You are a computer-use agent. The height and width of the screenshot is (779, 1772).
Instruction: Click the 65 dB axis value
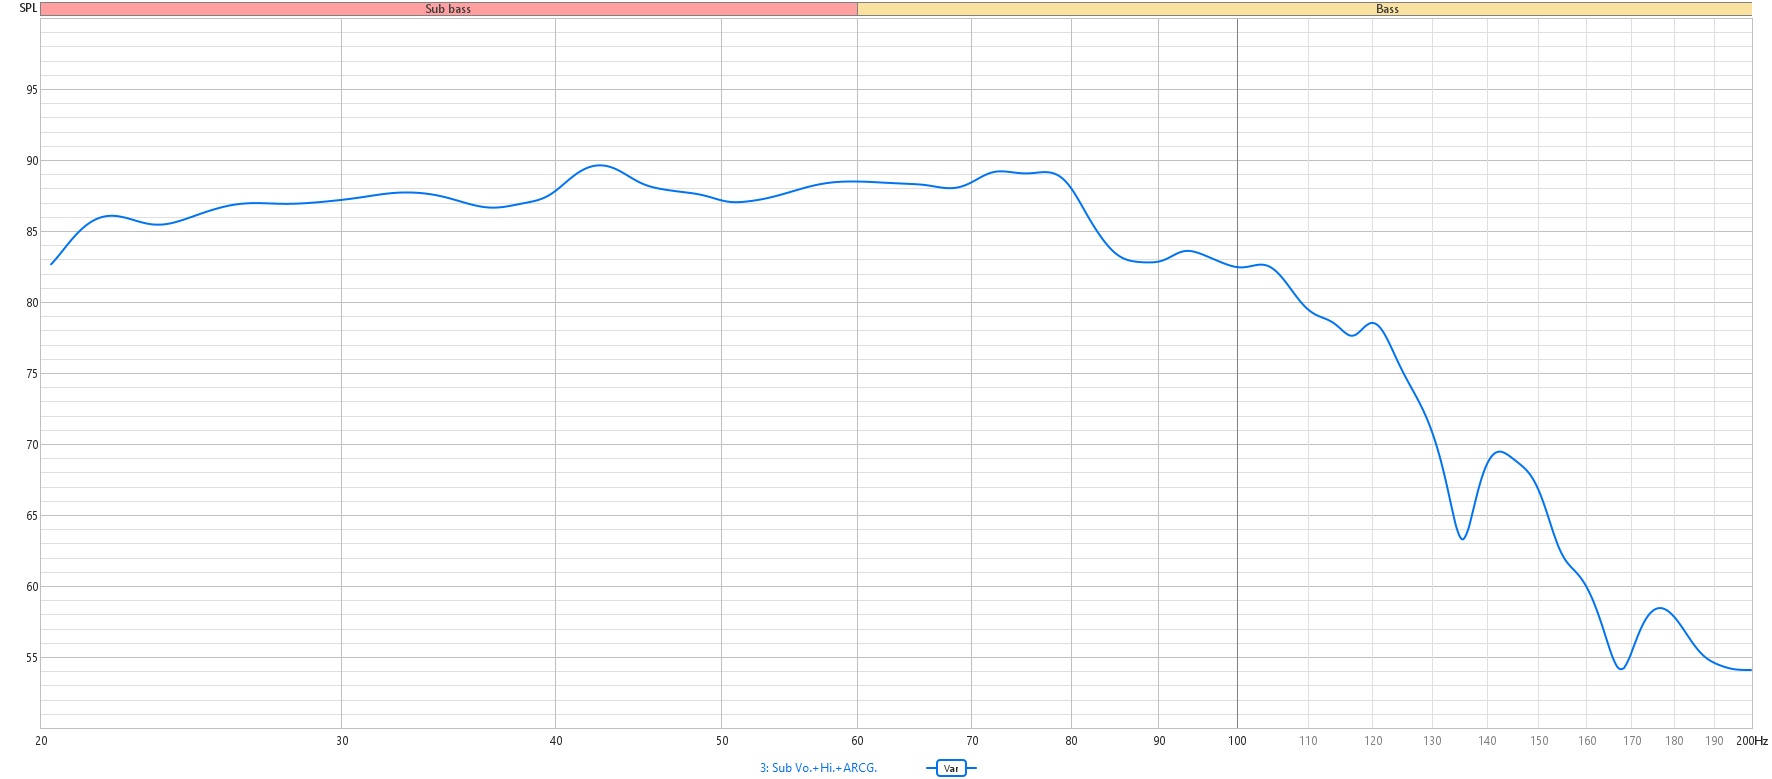(32, 516)
